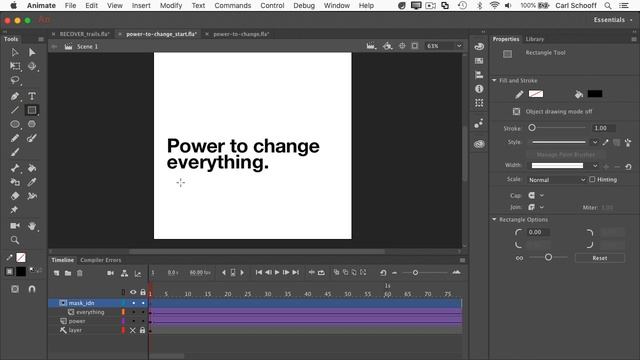Select the Hand tool
Viewport: 640px width, 360px height.
point(32,226)
